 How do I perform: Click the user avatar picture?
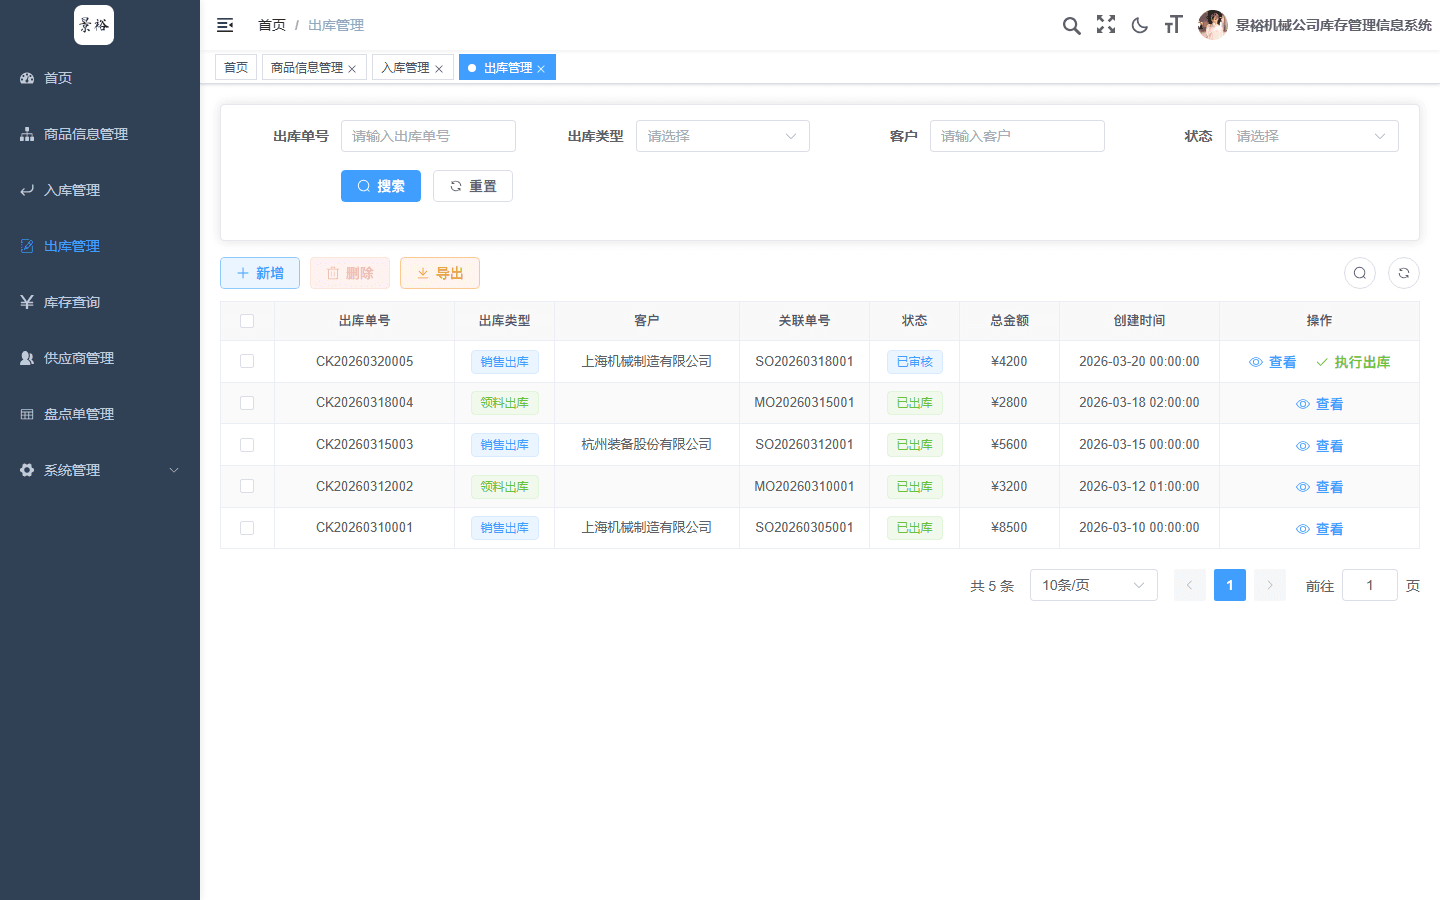pyautogui.click(x=1212, y=25)
